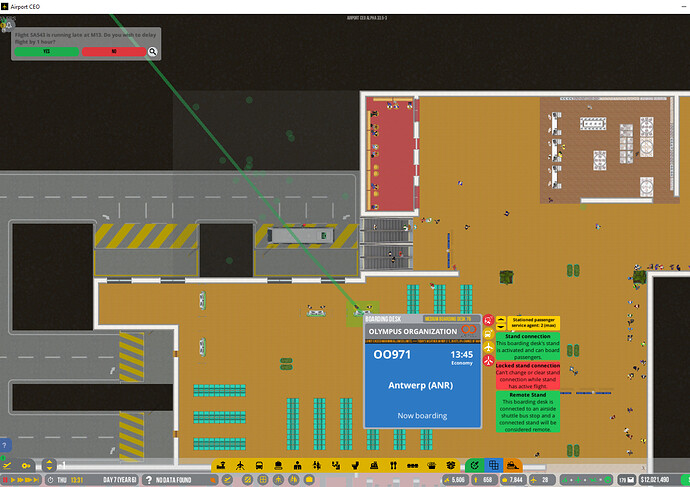The width and height of the screenshot is (690, 487).
Task: Toggle the passenger overlay round button
Action: (279, 480)
